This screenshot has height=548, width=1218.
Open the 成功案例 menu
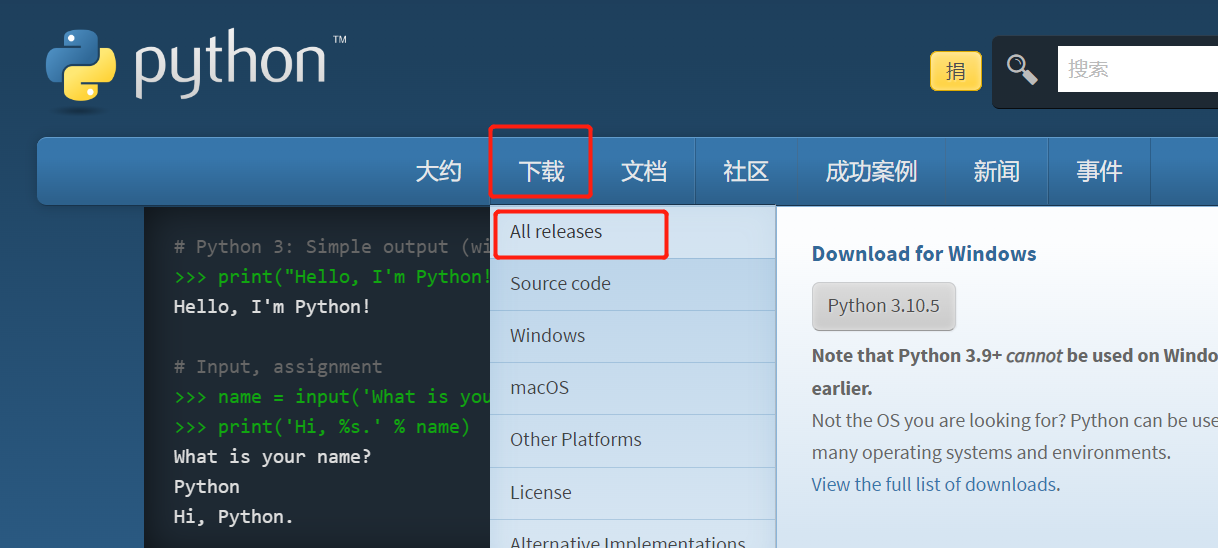click(871, 171)
